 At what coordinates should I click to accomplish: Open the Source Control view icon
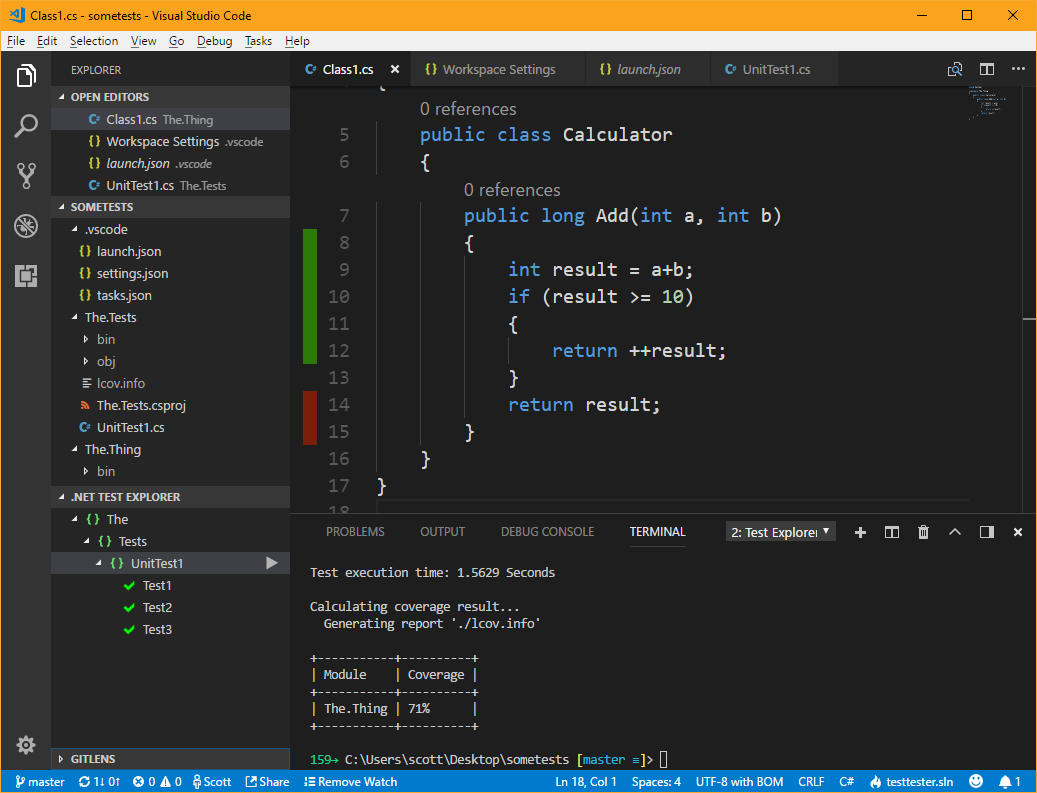pos(26,176)
